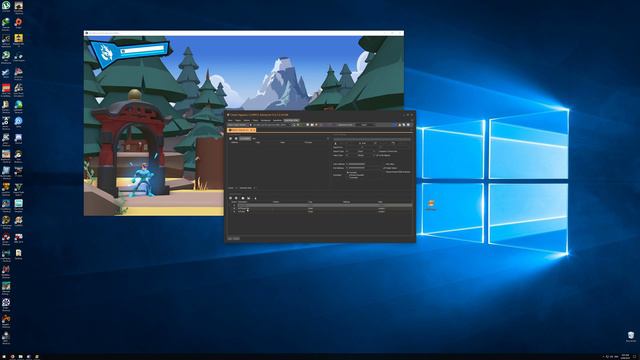
Task: Toggle the checkbox on the second lower list row
Action: 234,209
